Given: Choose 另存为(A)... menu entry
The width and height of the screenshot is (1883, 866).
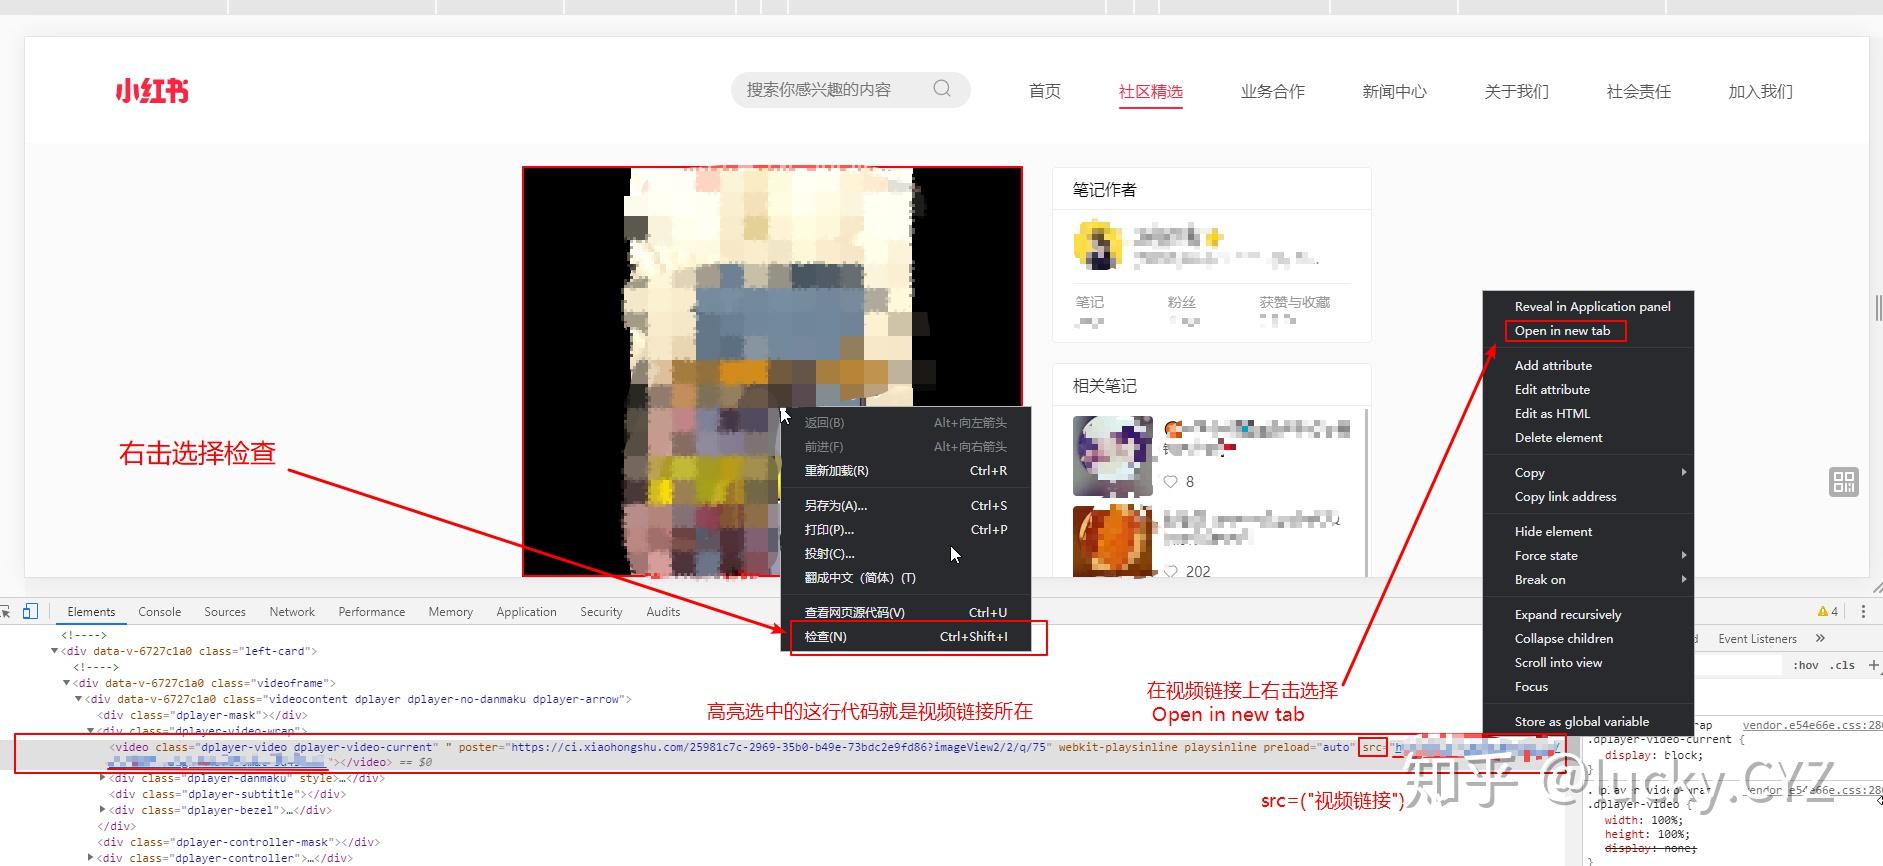Looking at the screenshot, I should [906, 506].
